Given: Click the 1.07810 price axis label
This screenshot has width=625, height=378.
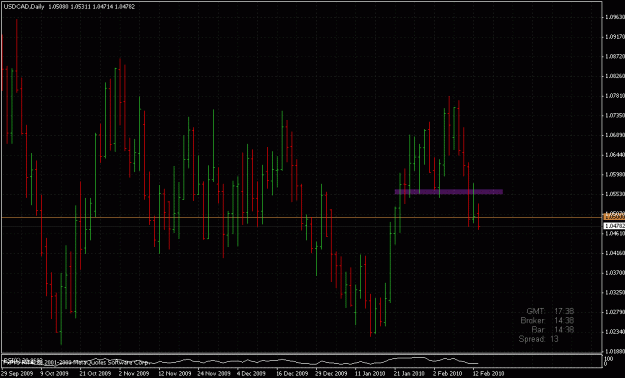Looking at the screenshot, I should click(x=615, y=96).
